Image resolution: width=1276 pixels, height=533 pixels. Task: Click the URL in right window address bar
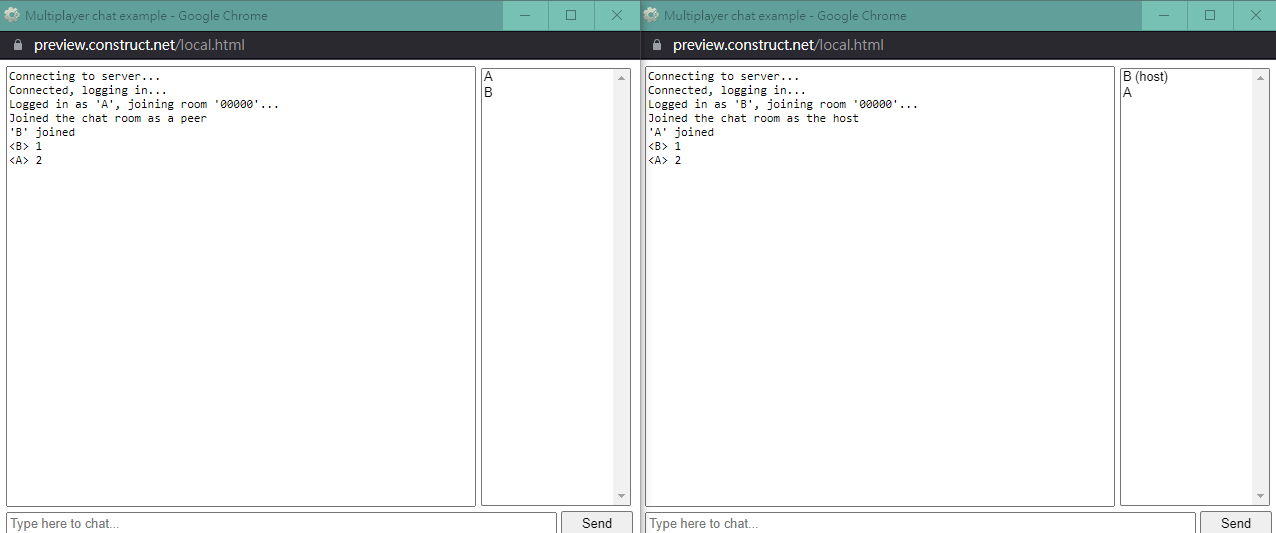tap(778, 45)
